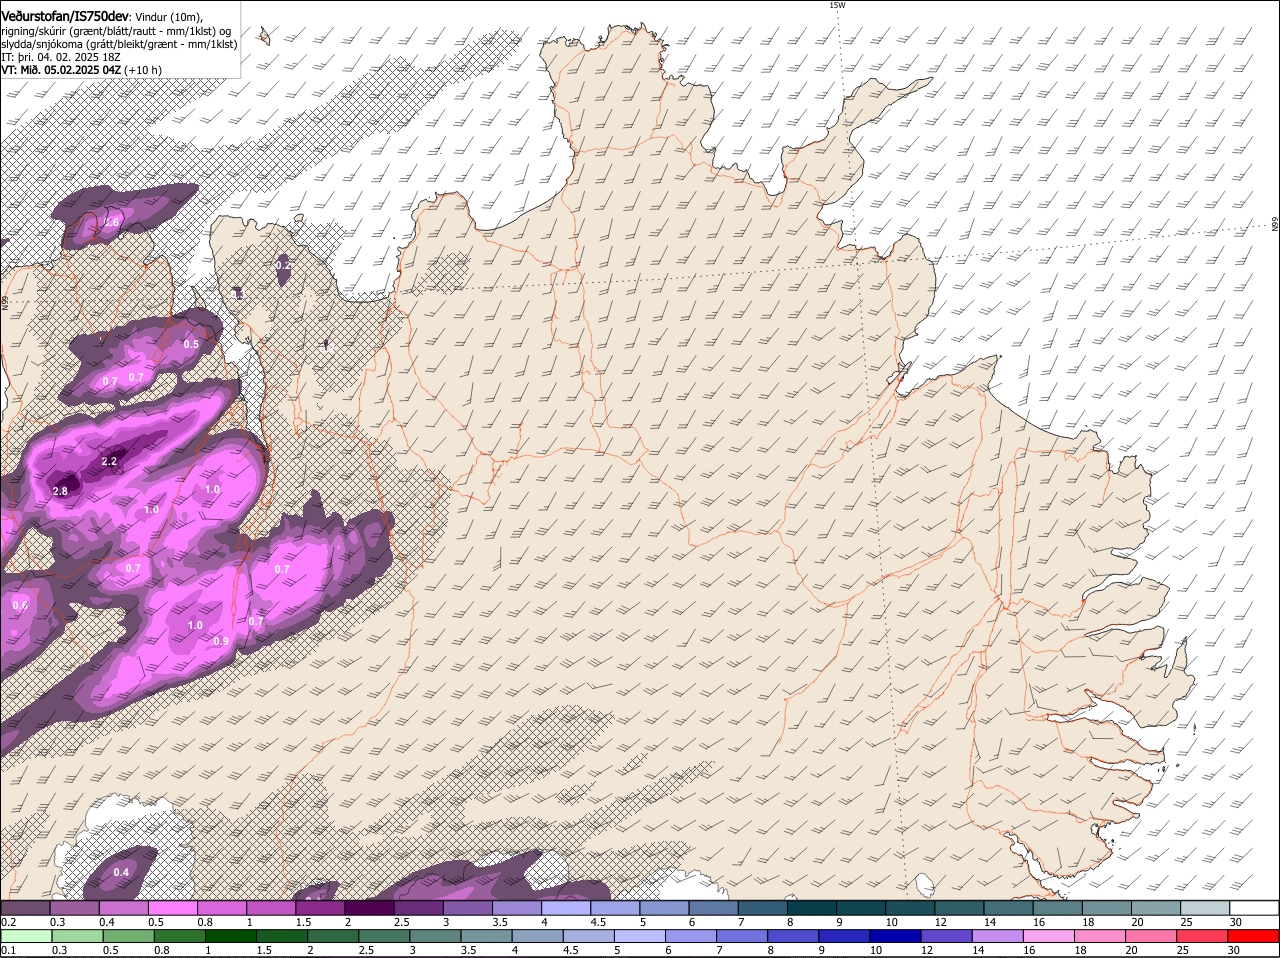Select the upper scale swatch labelled 1
The height and width of the screenshot is (958, 1280).
270,907
